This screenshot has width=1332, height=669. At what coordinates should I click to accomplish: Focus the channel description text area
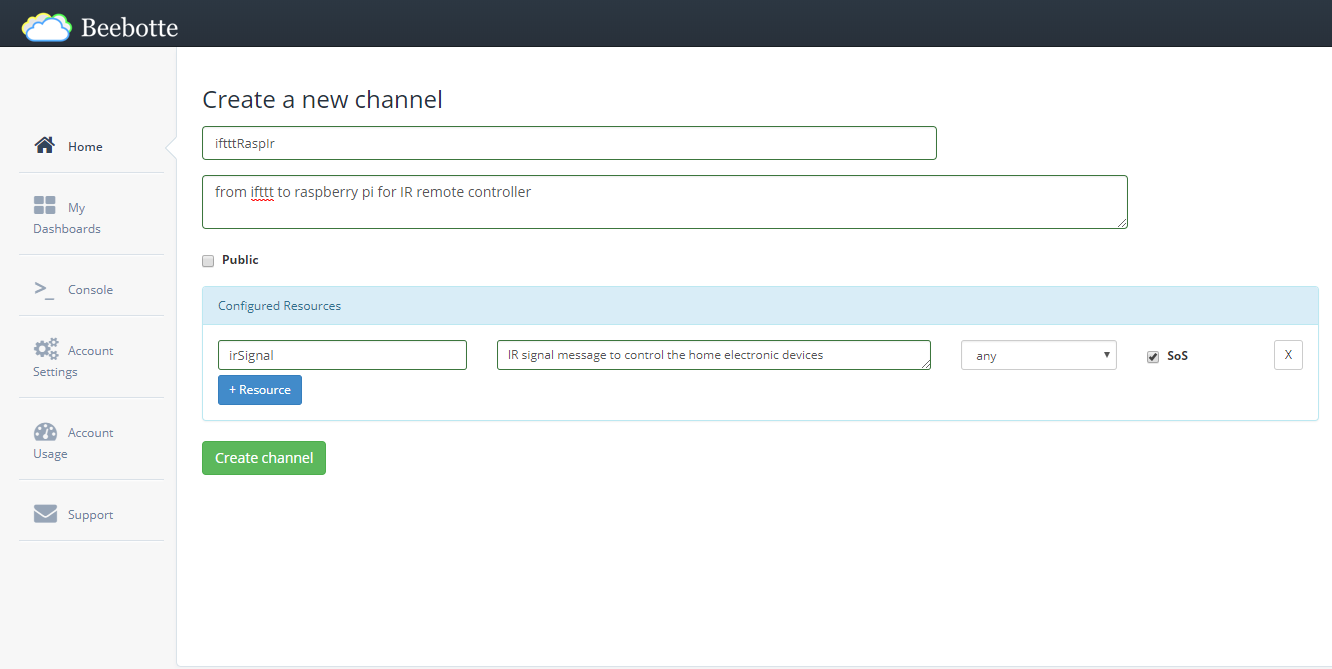[x=664, y=202]
